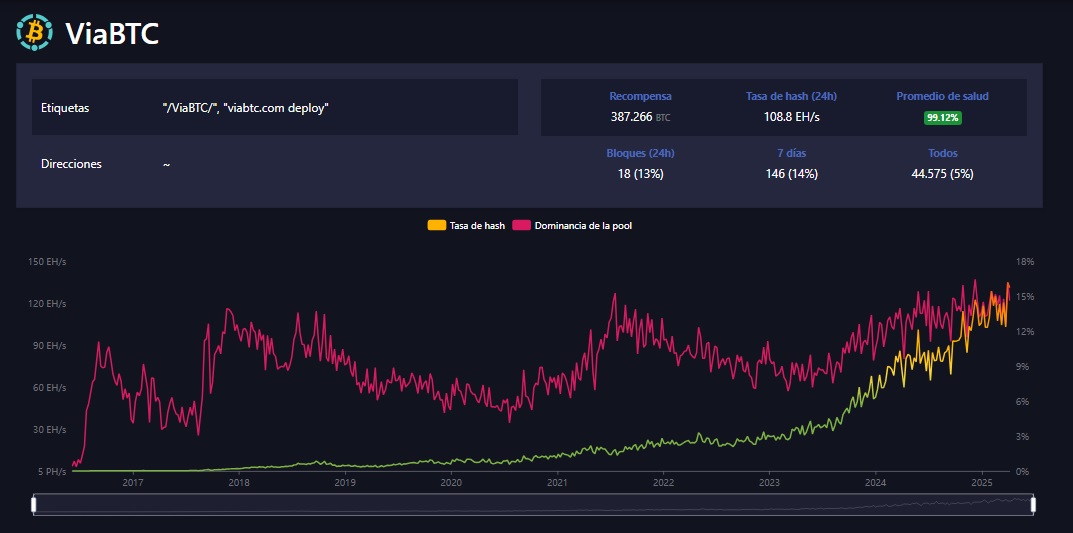Click the right handle of the chart range slider

pyautogui.click(x=1033, y=505)
